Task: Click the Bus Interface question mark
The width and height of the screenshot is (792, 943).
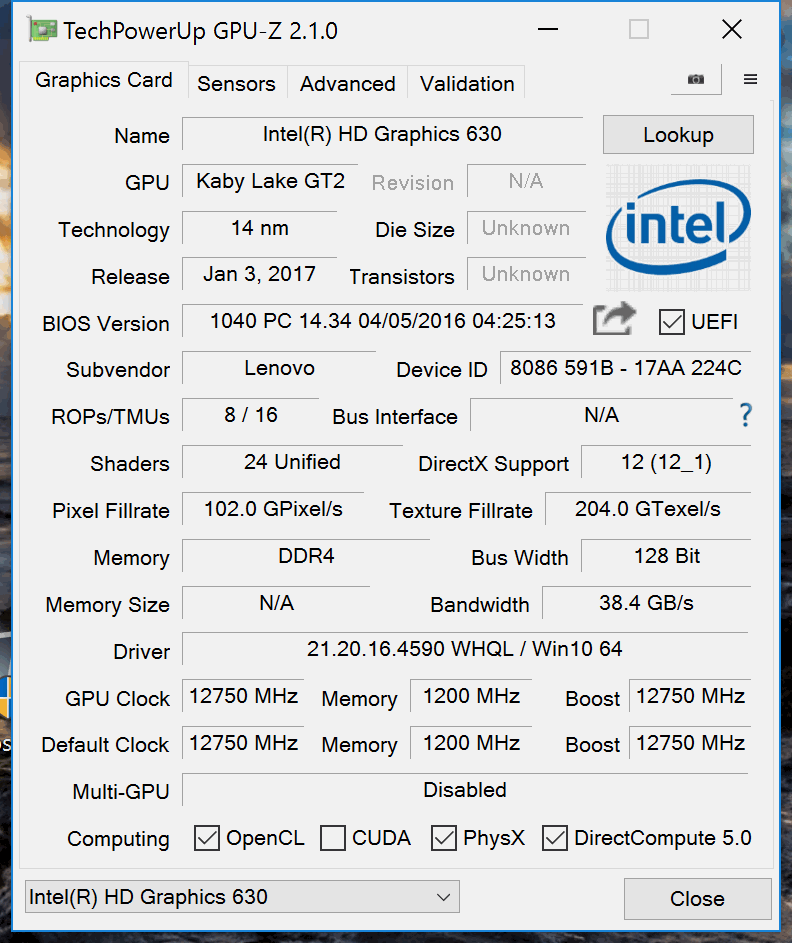Action: click(x=744, y=415)
